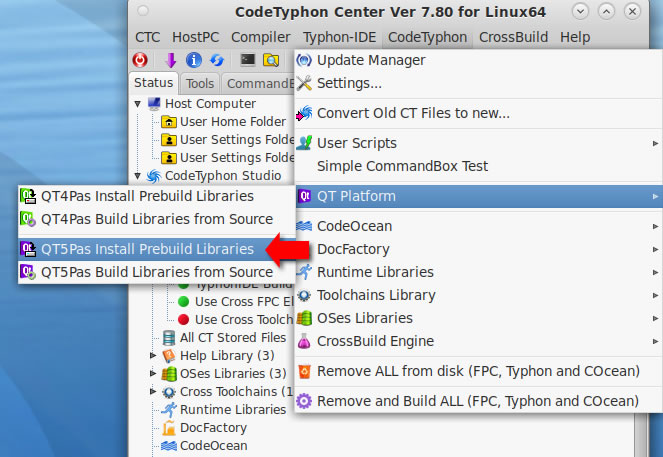
Task: Click the QT5Pas Build Libraries from Source icon
Action: [28, 272]
